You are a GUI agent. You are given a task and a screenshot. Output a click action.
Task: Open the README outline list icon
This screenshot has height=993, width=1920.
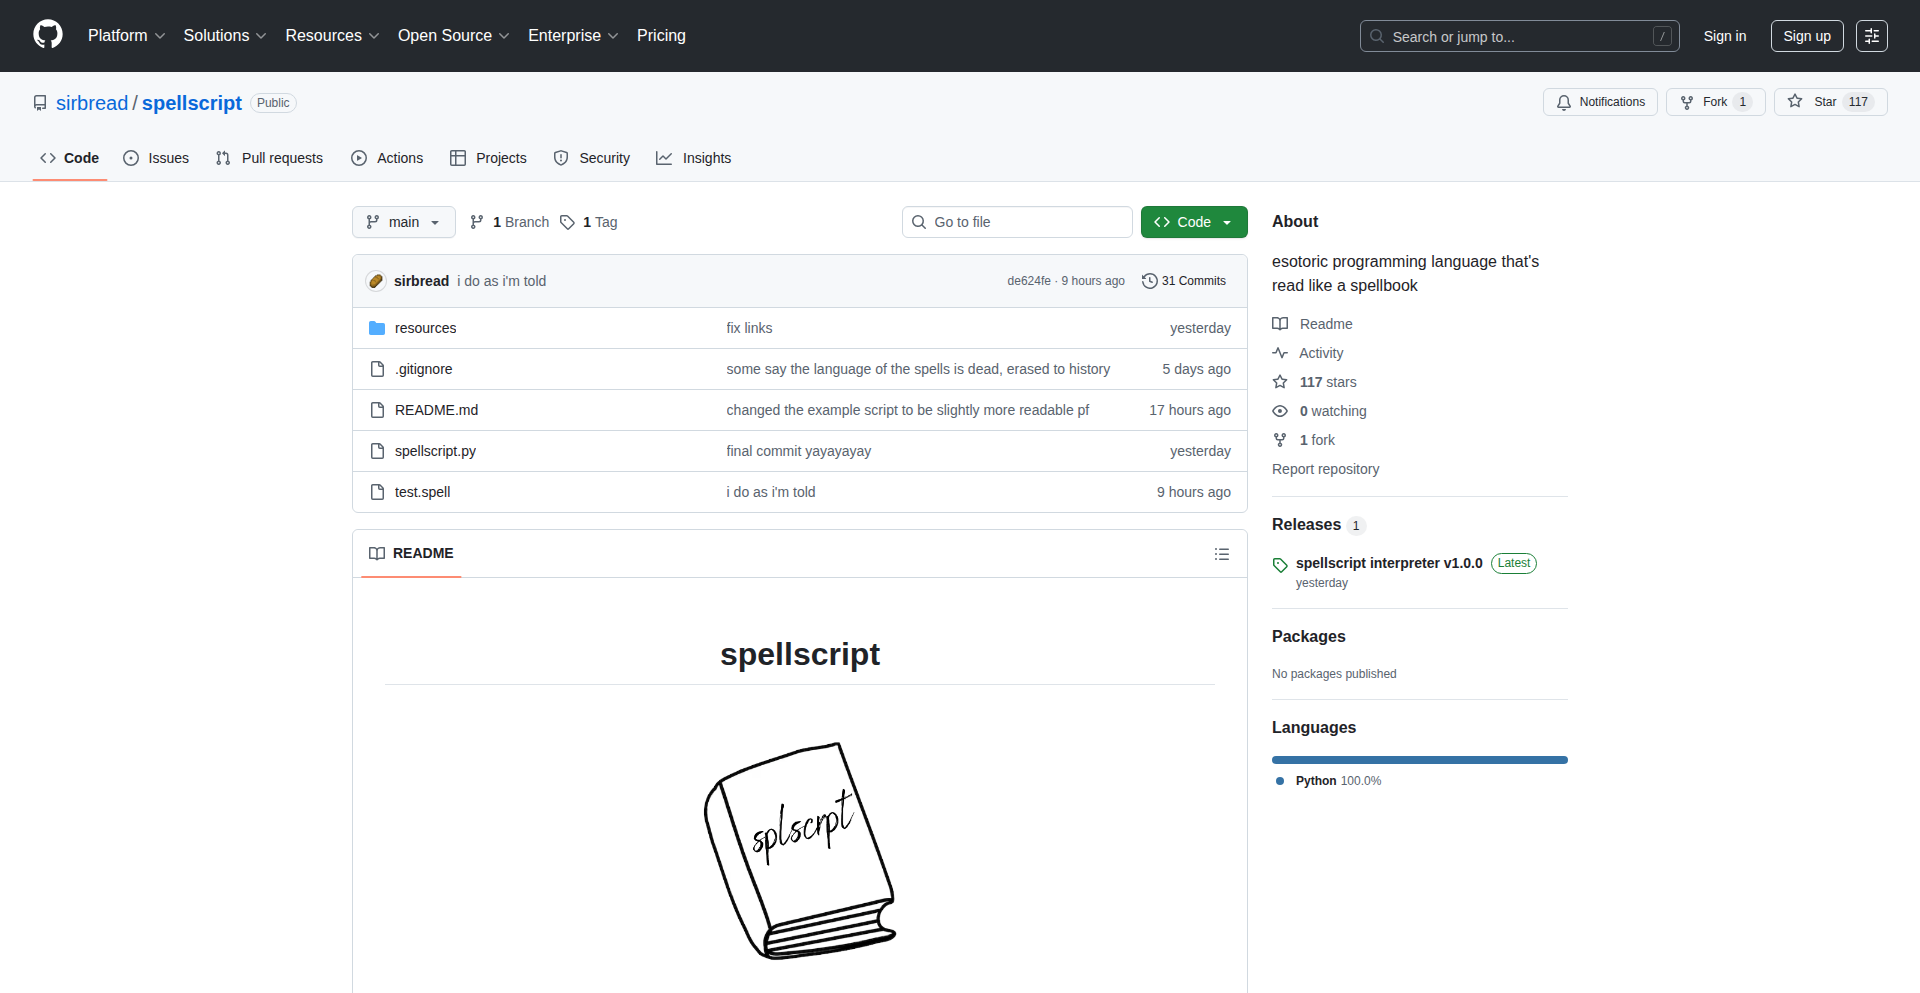coord(1221,554)
